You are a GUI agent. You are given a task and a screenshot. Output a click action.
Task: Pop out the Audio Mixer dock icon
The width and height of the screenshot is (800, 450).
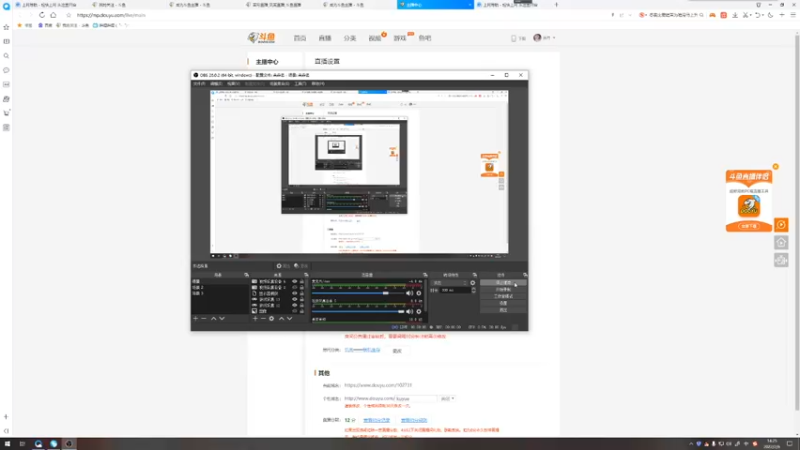point(425,275)
